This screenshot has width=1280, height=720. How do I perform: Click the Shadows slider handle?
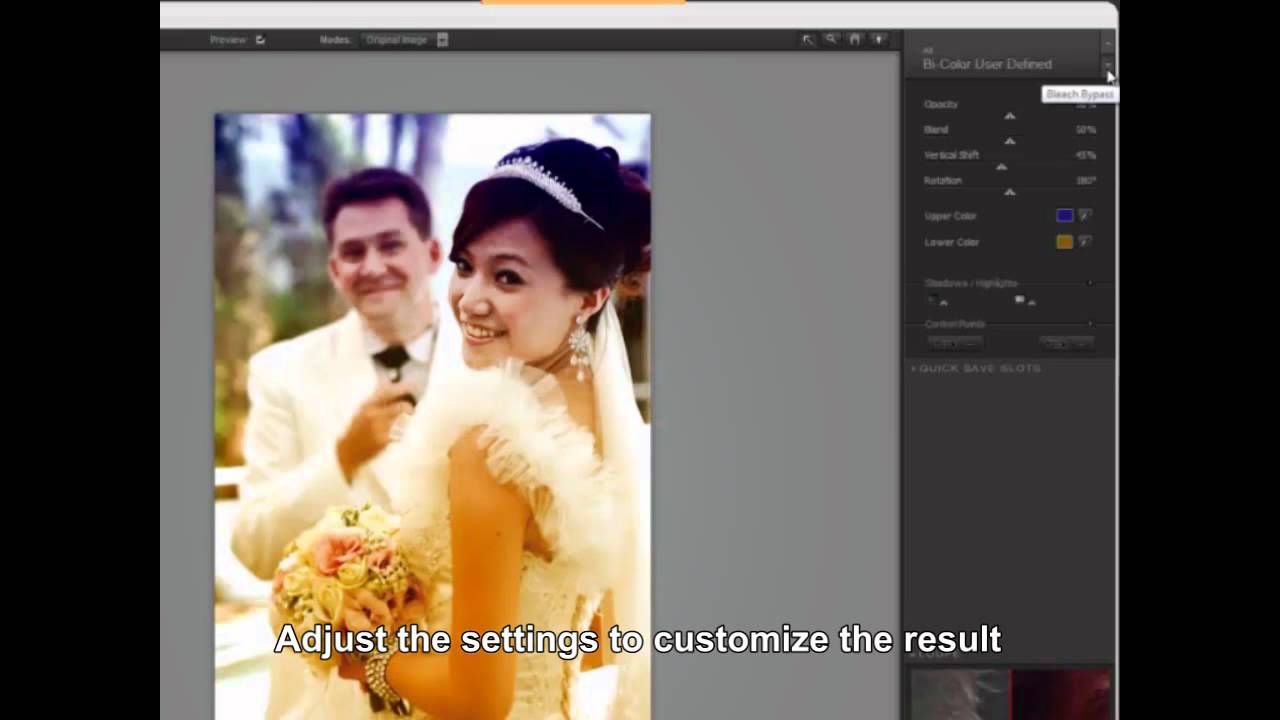943,302
